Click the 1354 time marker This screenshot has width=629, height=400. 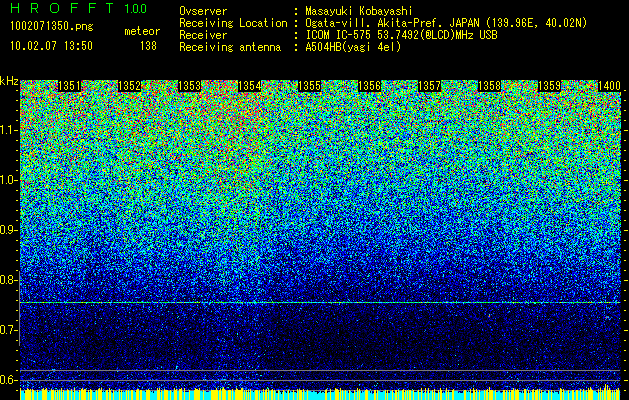click(x=250, y=86)
